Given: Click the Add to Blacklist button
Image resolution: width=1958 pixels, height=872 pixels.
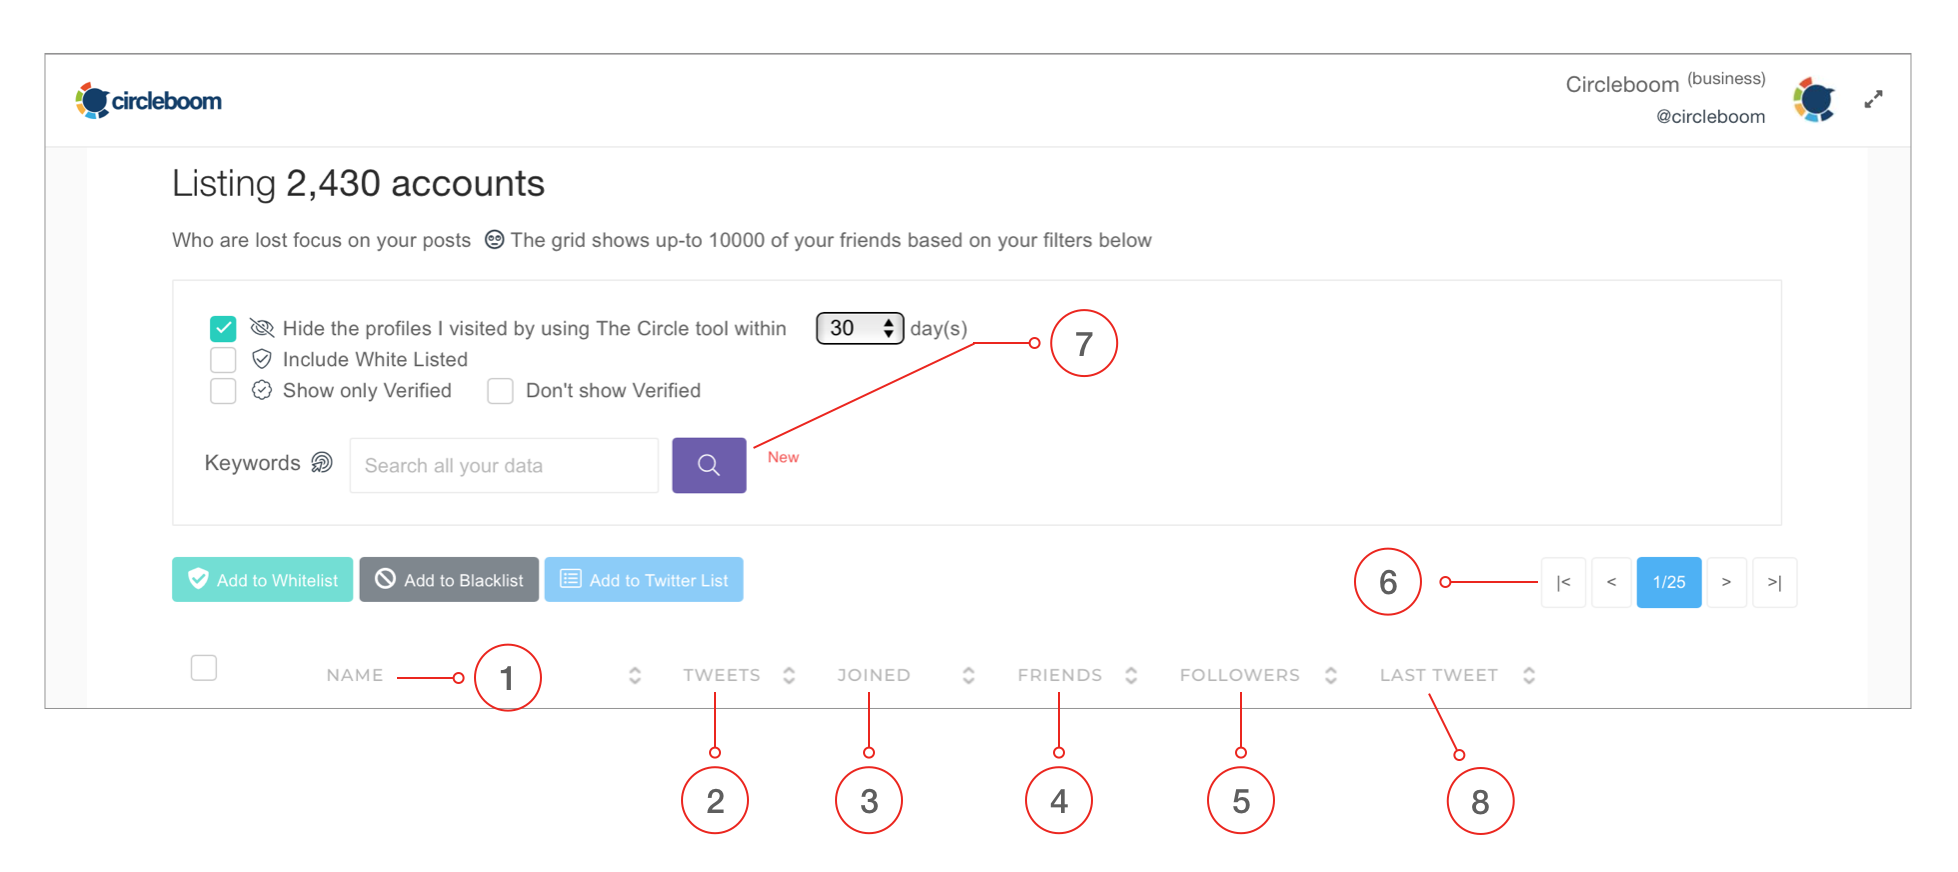Looking at the screenshot, I should (x=449, y=580).
